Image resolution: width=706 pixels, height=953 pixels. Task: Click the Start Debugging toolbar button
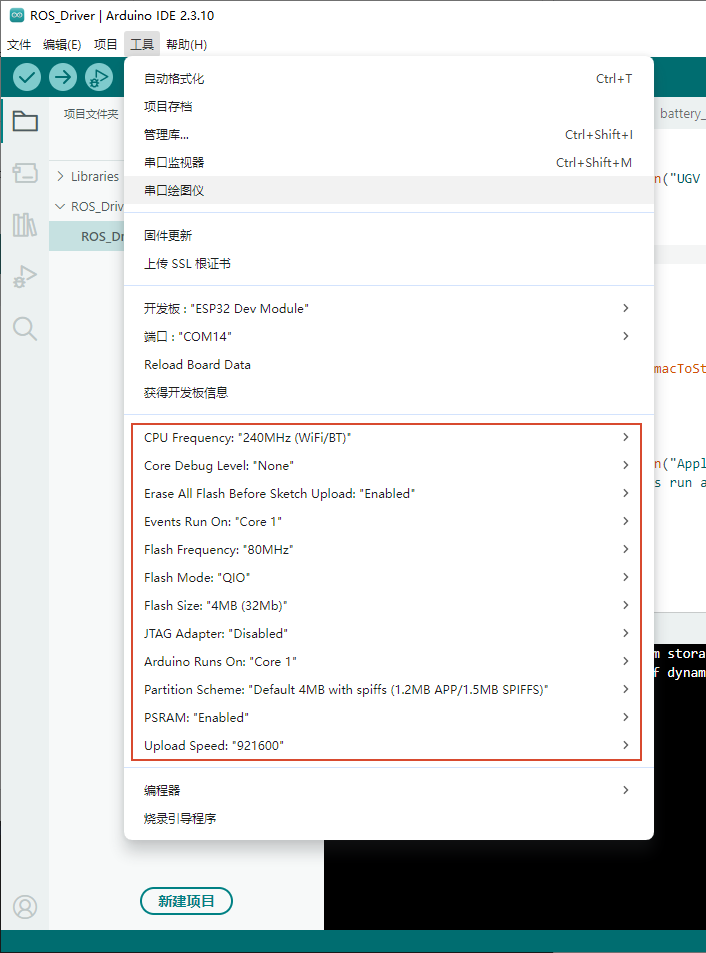tap(98, 77)
